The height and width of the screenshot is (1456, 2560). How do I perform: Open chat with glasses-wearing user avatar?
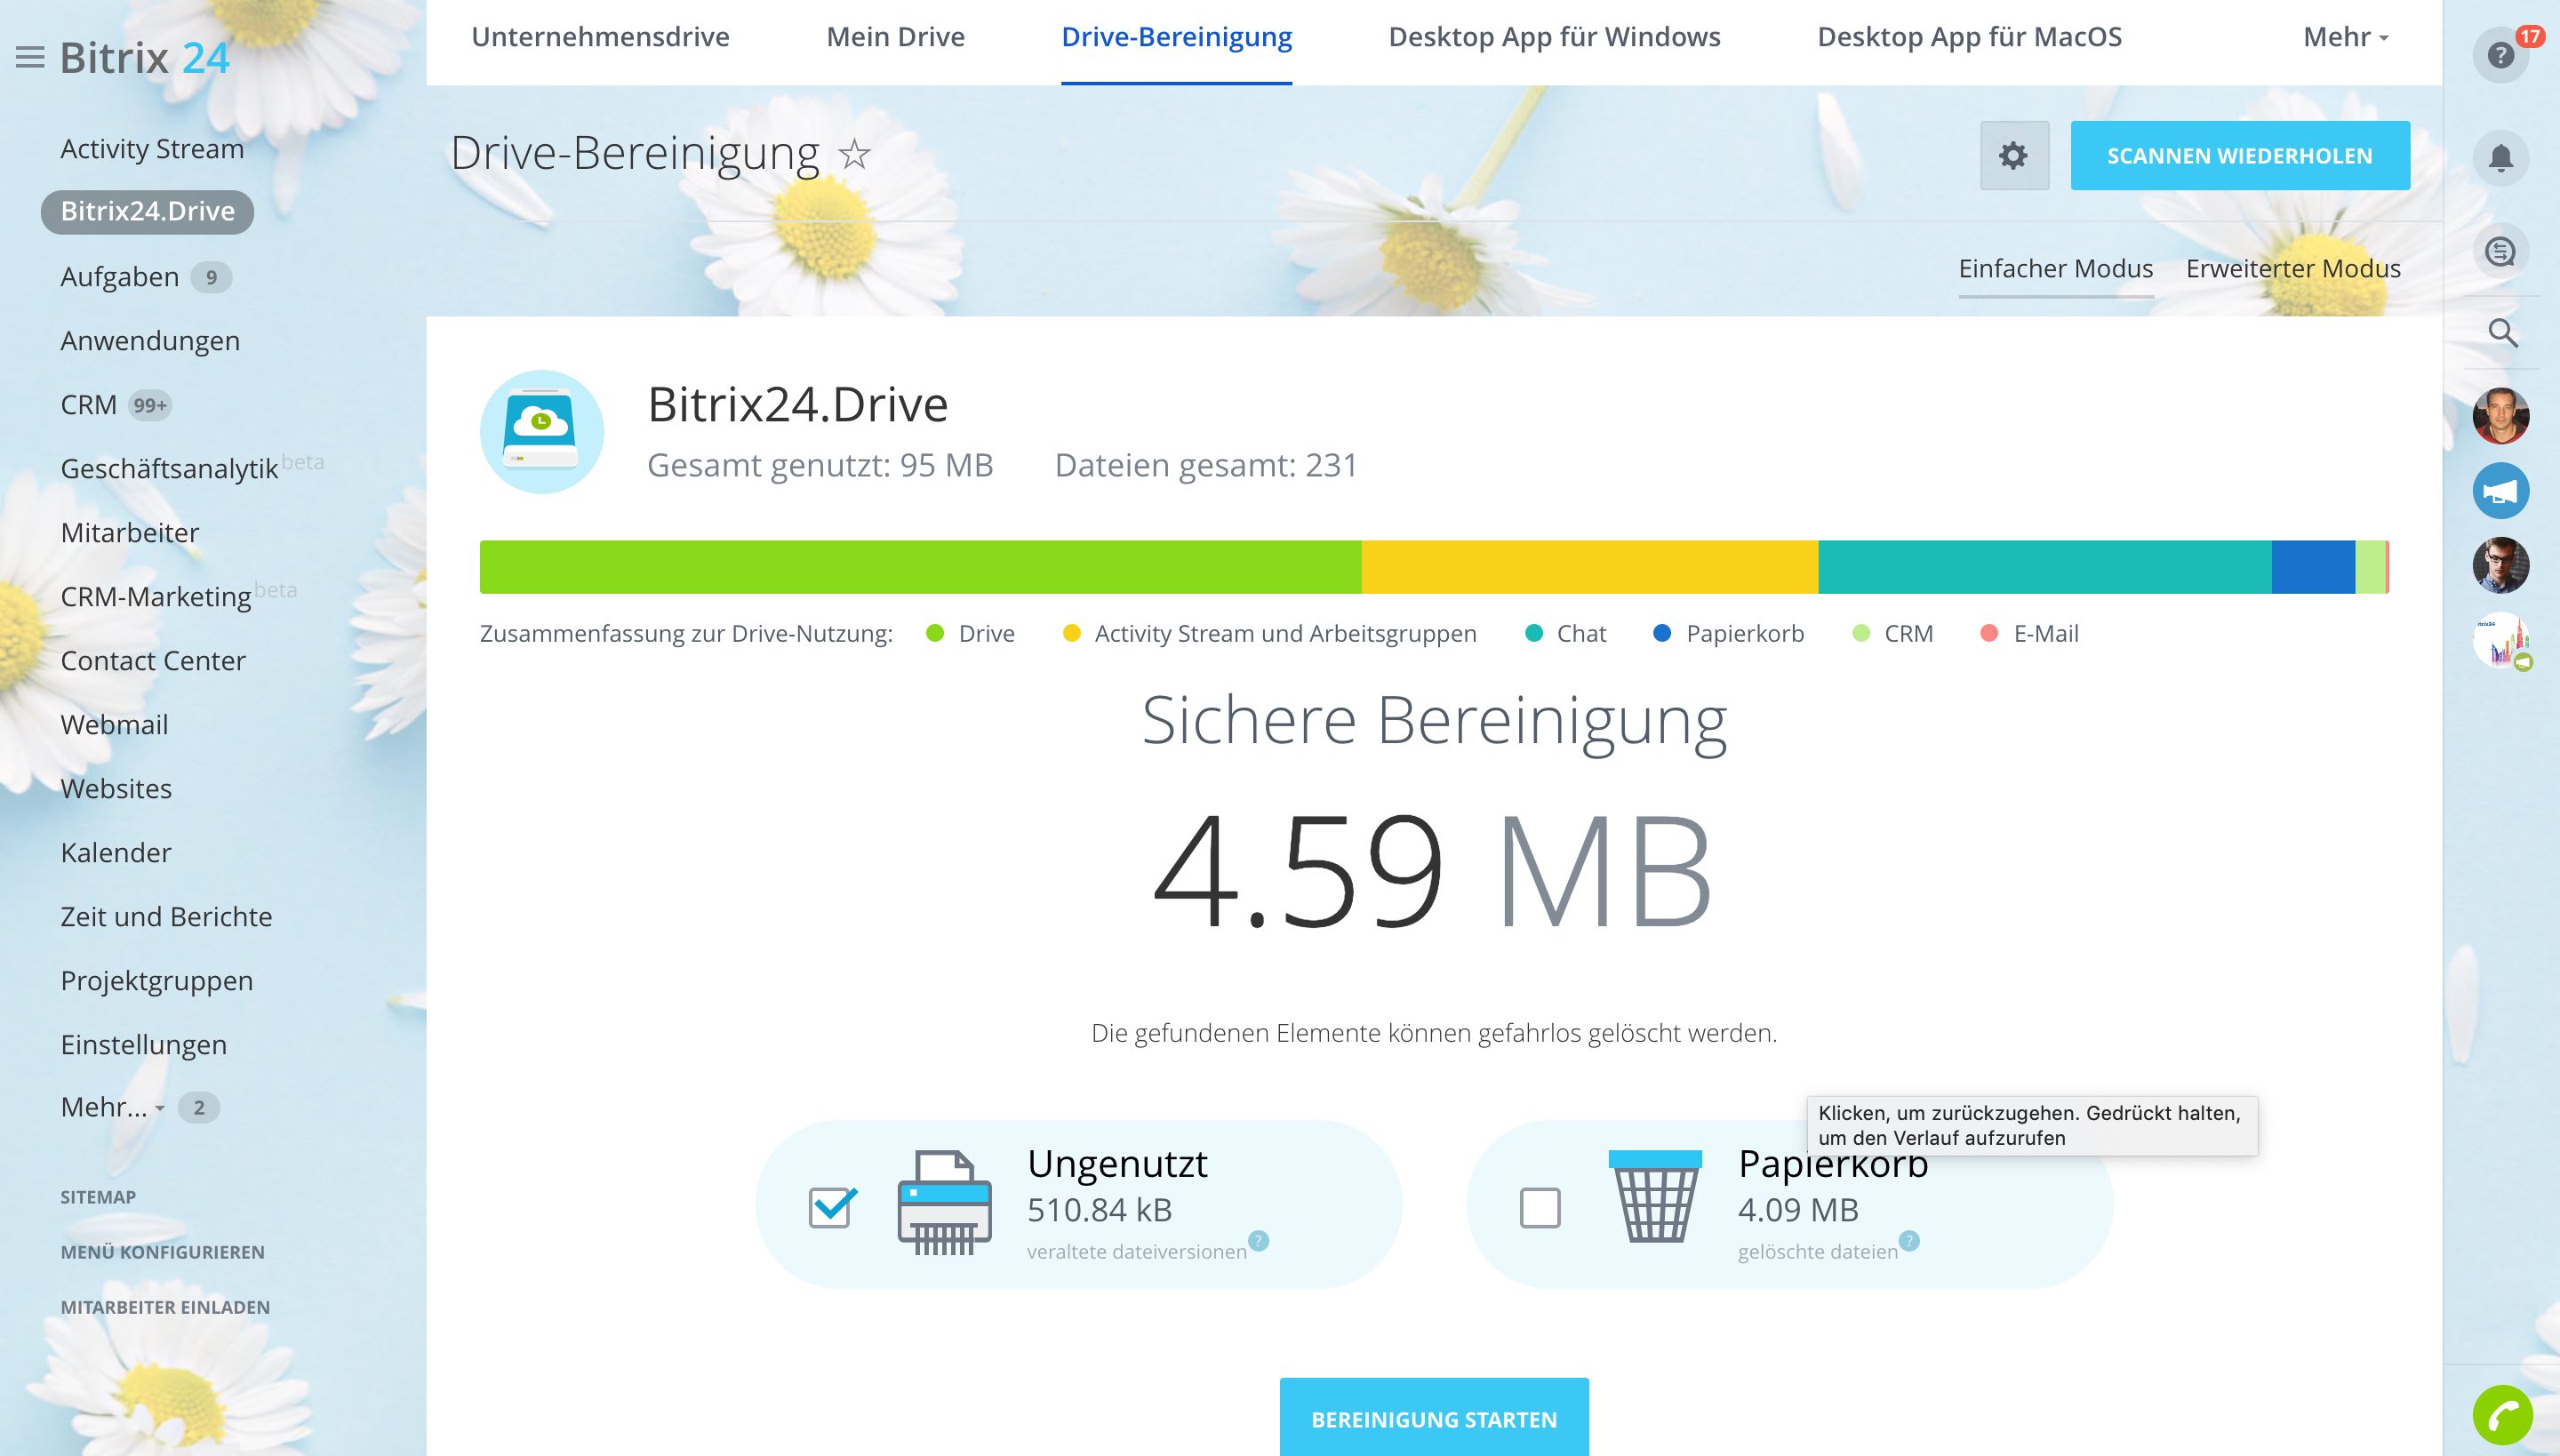[x=2500, y=565]
